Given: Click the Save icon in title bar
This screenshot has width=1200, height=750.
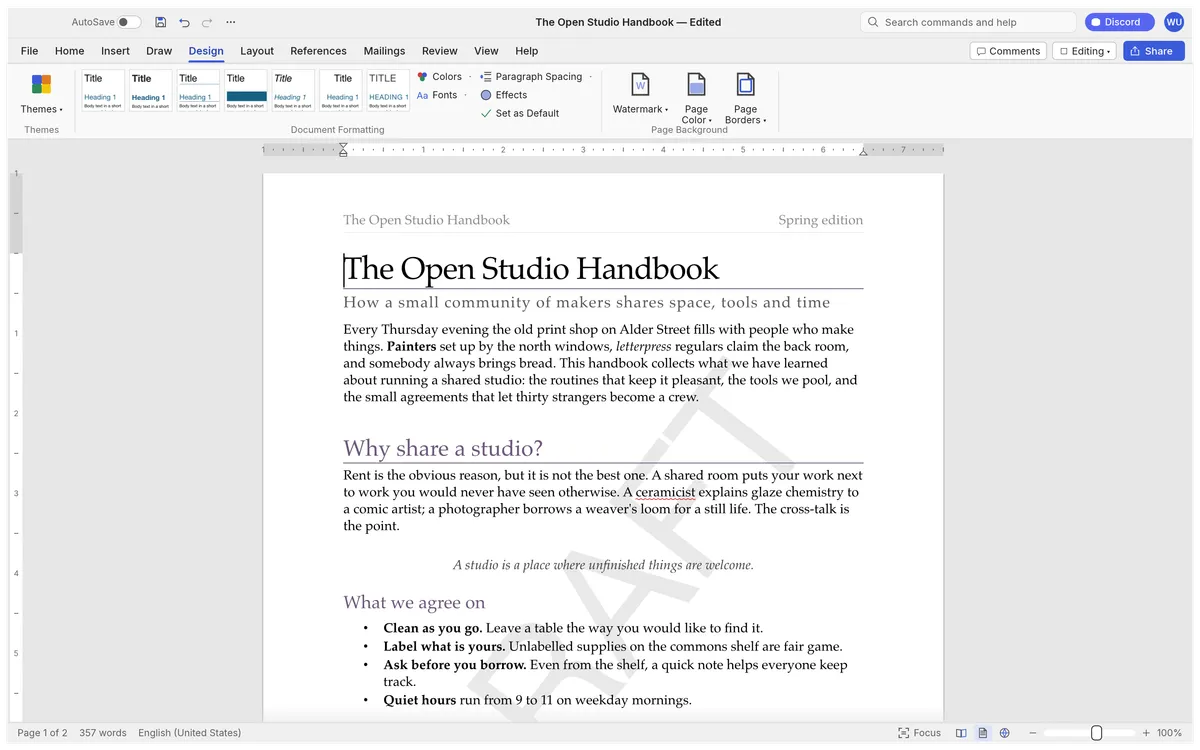Looking at the screenshot, I should point(161,22).
